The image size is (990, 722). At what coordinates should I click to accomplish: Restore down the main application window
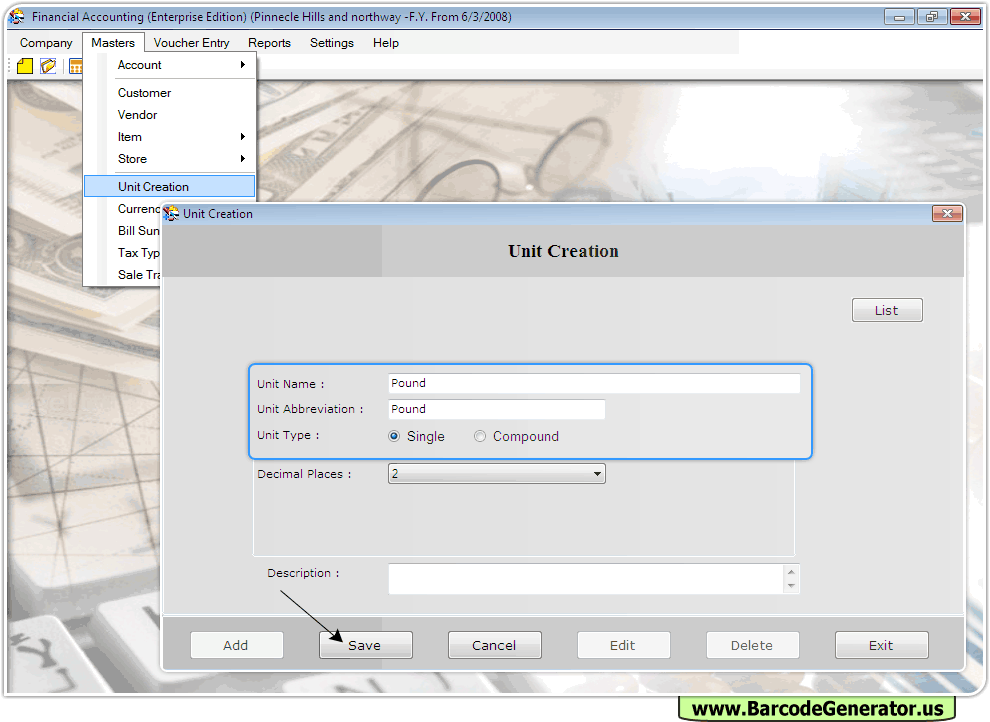(x=932, y=17)
